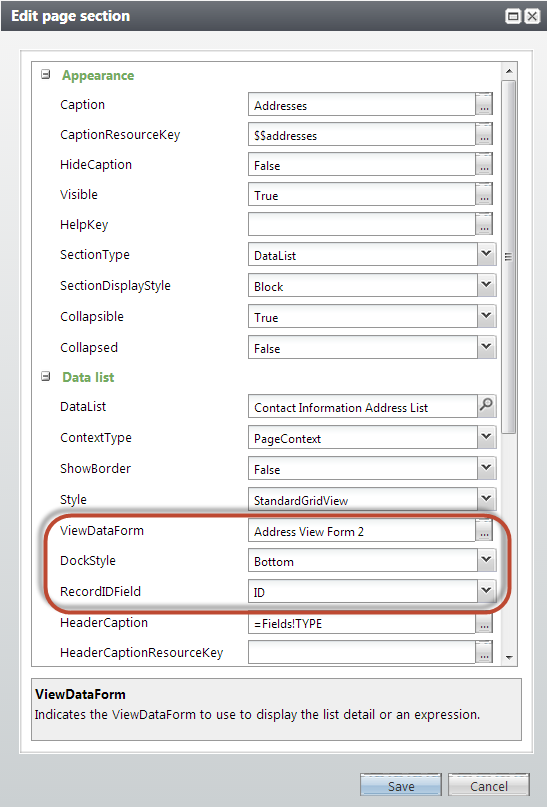This screenshot has height=807, width=547.
Task: Open the HelpKey ellipsis editor
Action: coord(484,224)
